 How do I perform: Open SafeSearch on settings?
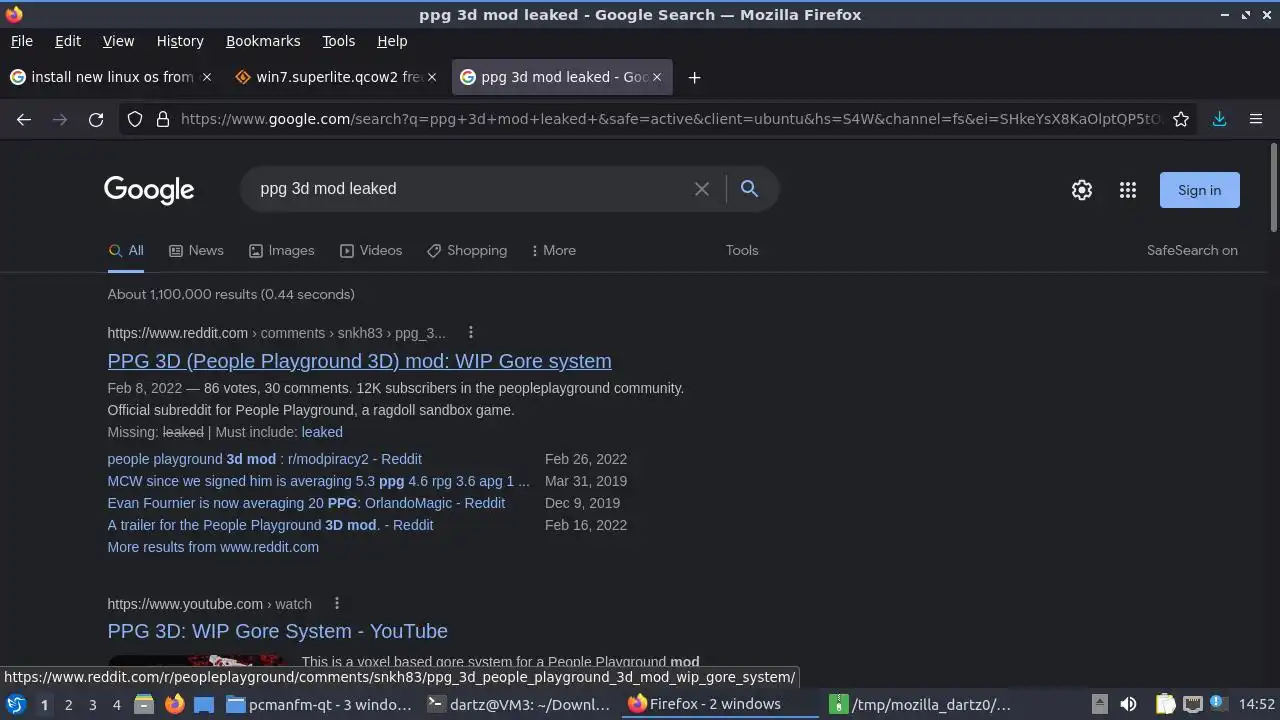pos(1192,251)
